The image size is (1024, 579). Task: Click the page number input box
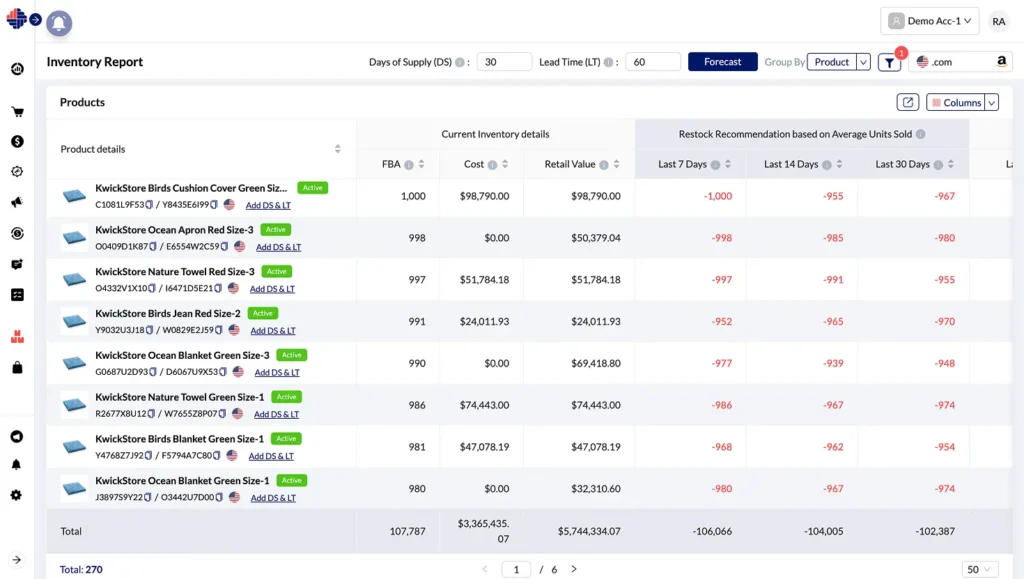516,569
